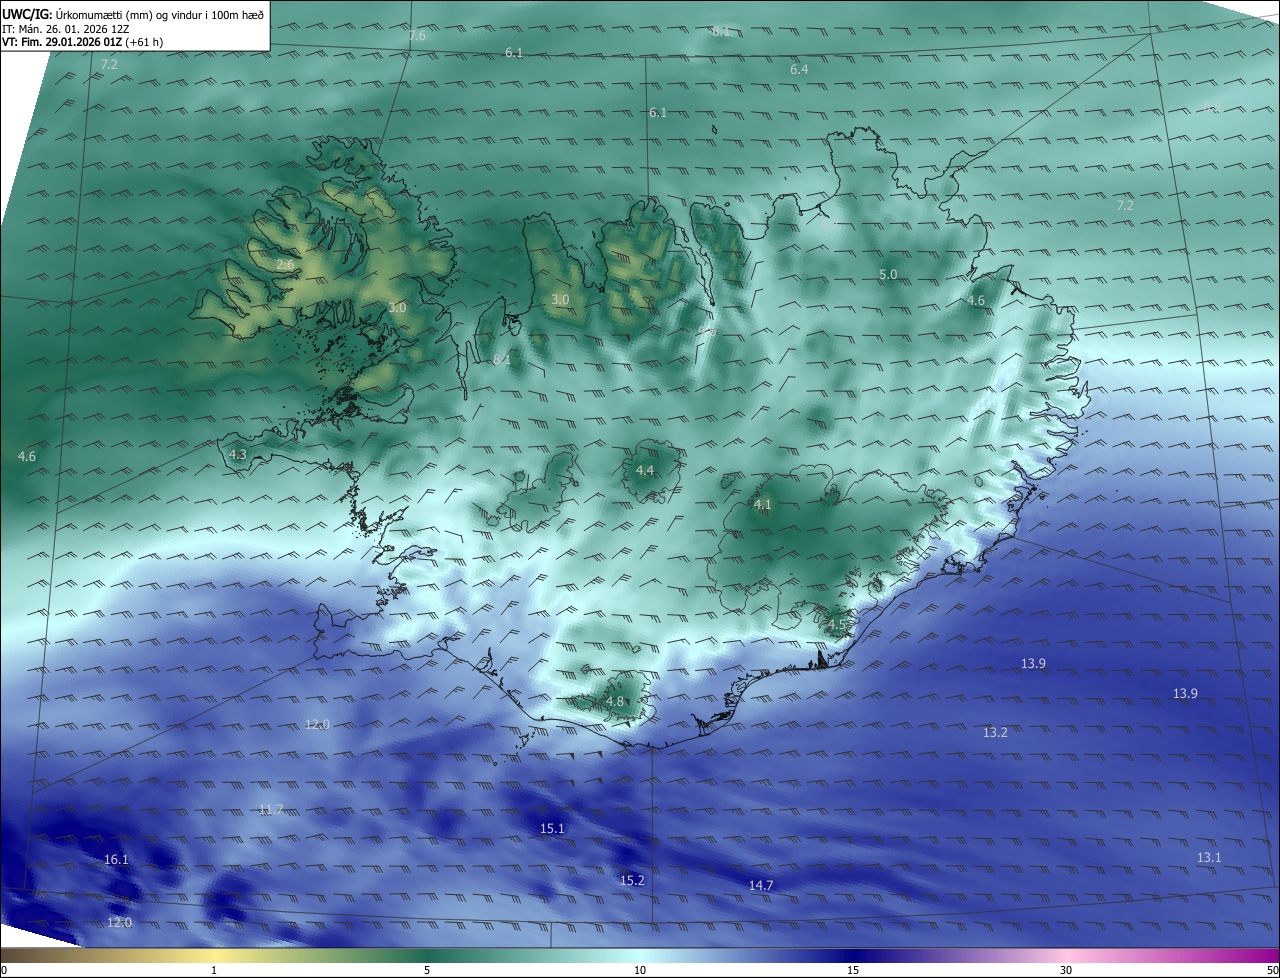
Task: Click the 15.1 value label
Action: coord(552,829)
